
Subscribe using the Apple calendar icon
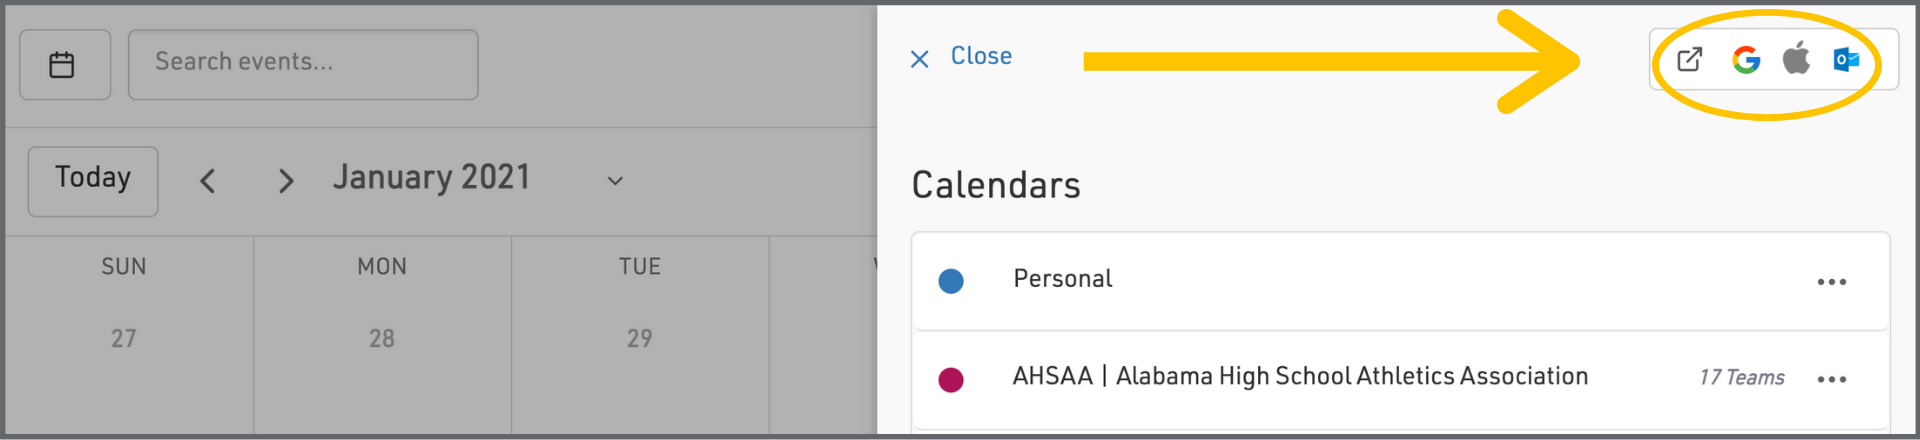coord(1796,59)
